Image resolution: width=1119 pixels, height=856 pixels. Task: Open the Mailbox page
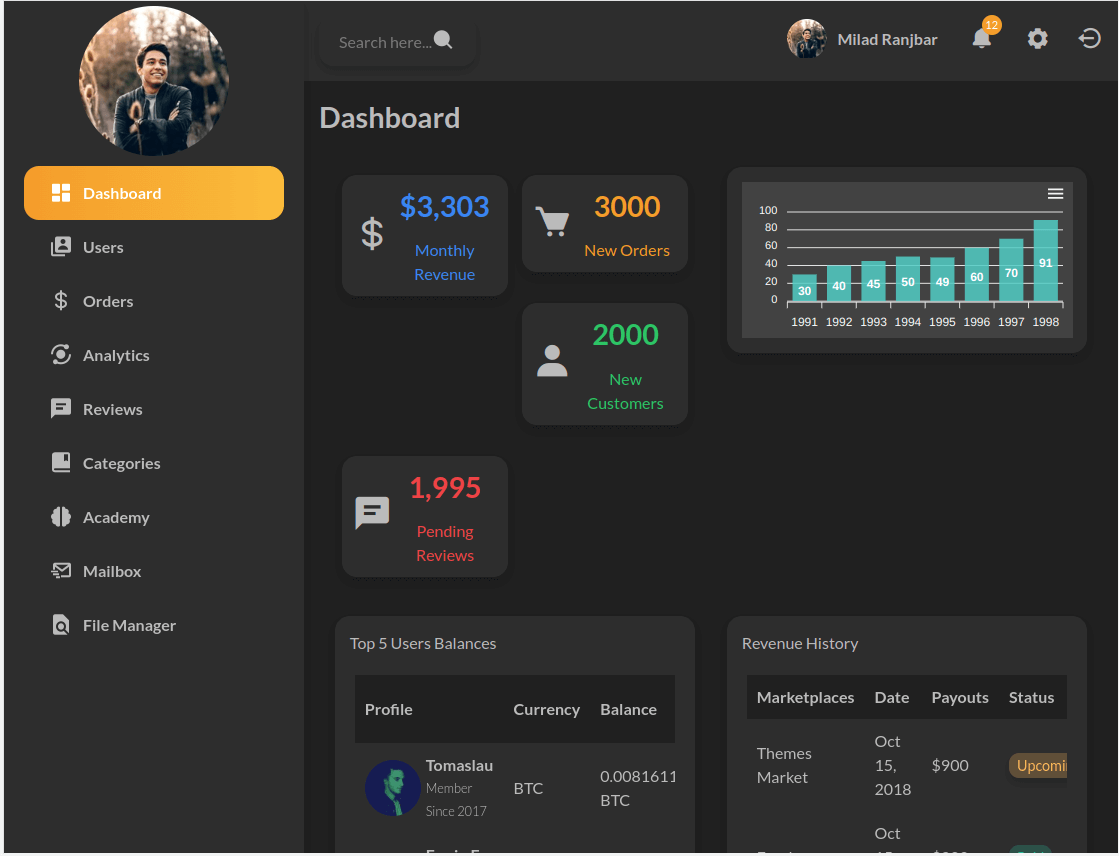pos(111,571)
